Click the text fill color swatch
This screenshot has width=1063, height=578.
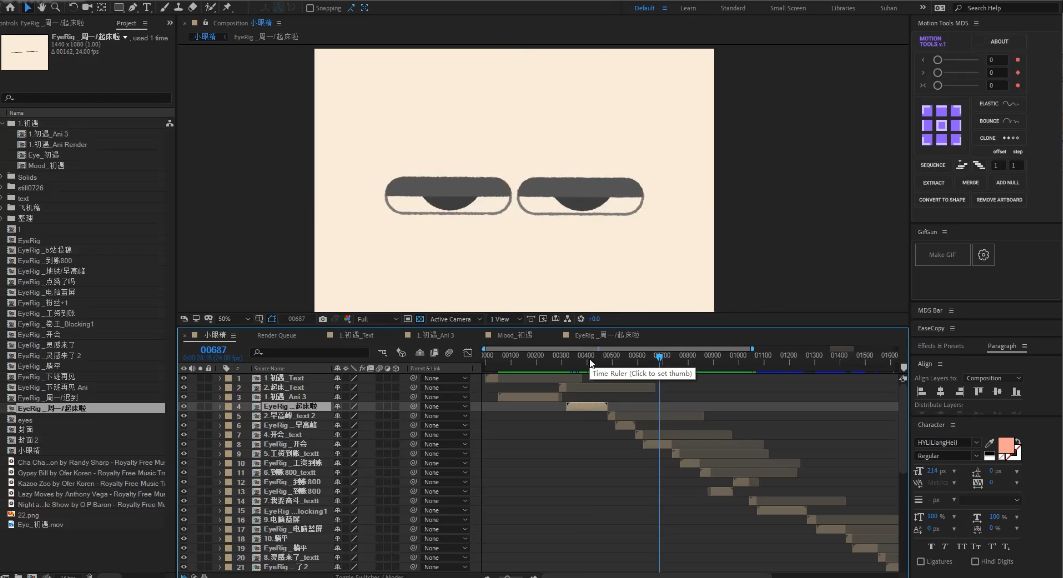(1006, 445)
